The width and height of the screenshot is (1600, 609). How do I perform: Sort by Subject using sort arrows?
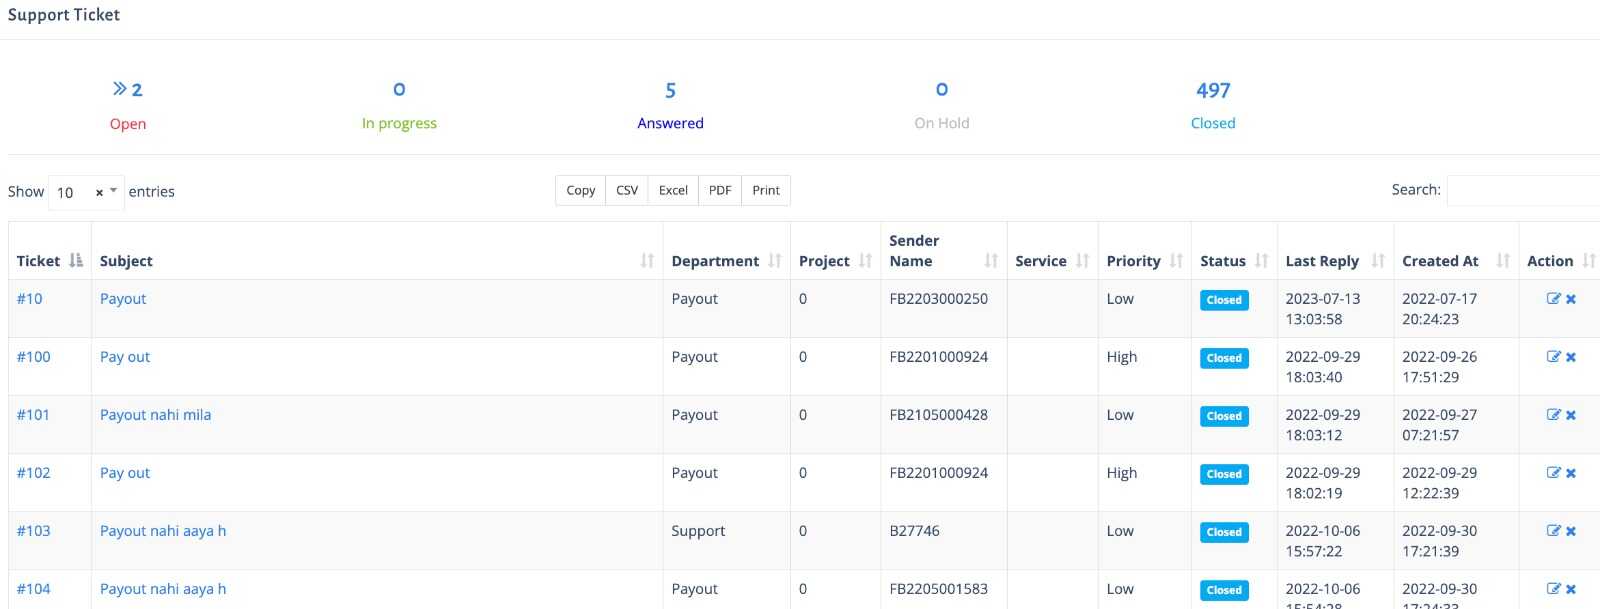(647, 261)
